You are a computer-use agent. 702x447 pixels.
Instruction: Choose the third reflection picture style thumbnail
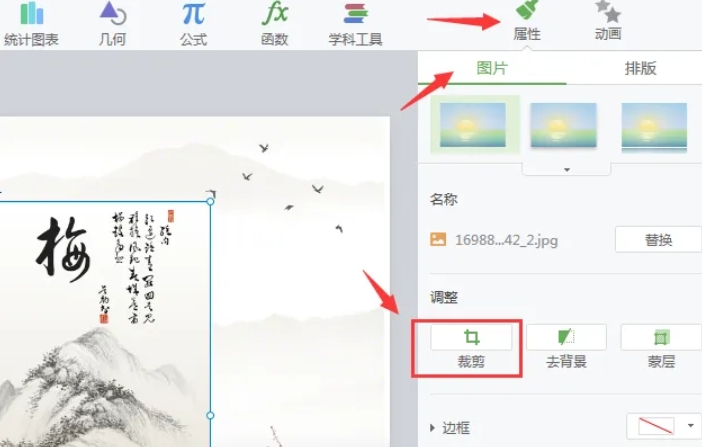tap(654, 127)
